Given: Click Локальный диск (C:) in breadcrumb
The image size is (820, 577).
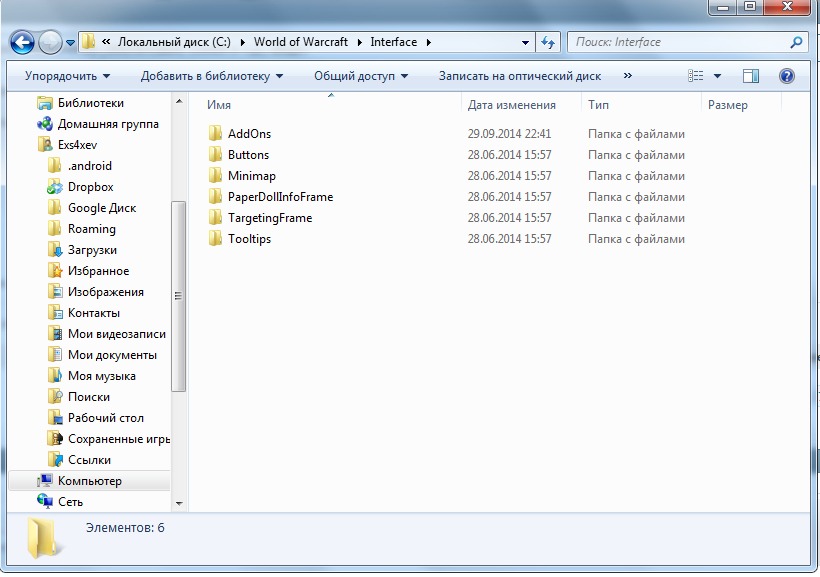Looking at the screenshot, I should pyautogui.click(x=174, y=42).
